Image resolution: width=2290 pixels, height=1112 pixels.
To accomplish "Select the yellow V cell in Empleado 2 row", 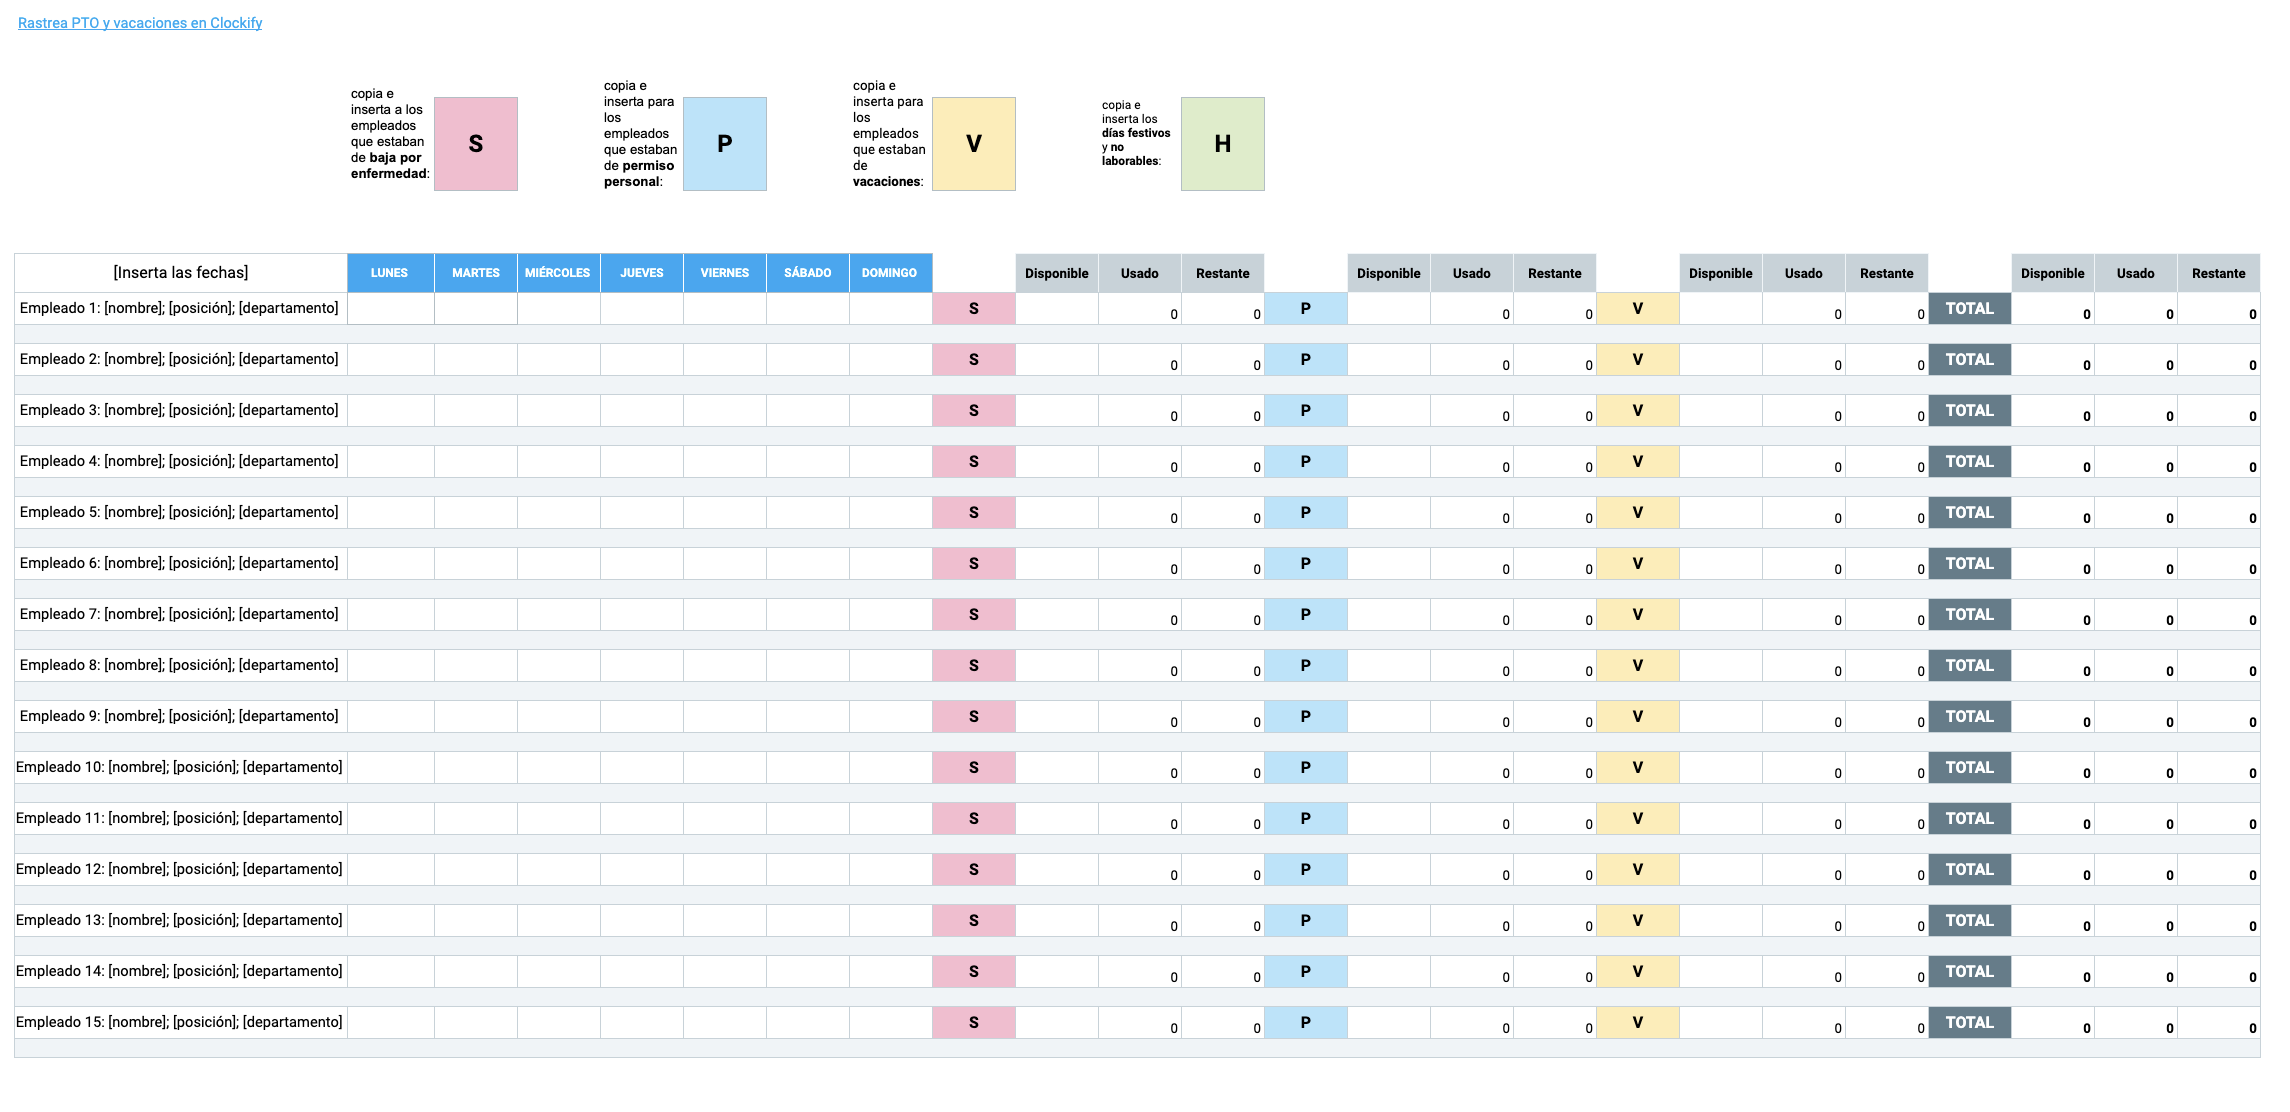I will point(1638,359).
